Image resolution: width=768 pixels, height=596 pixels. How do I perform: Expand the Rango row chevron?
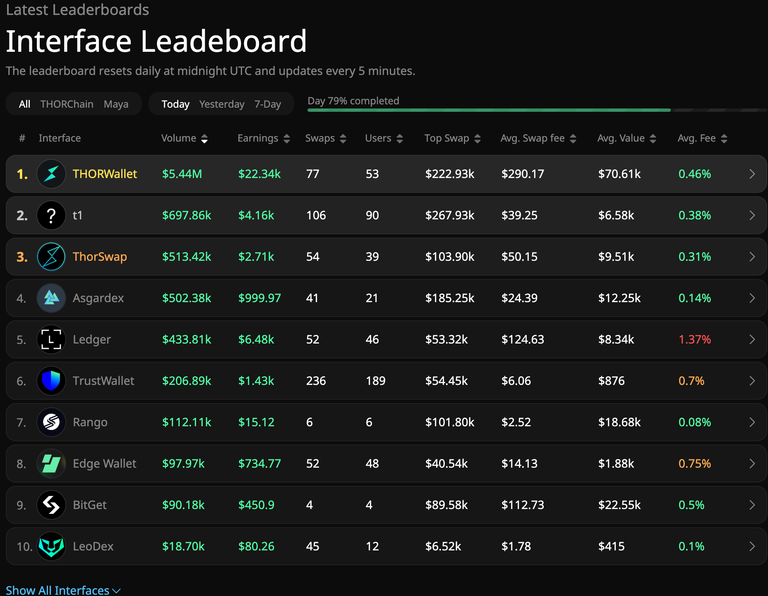(752, 422)
